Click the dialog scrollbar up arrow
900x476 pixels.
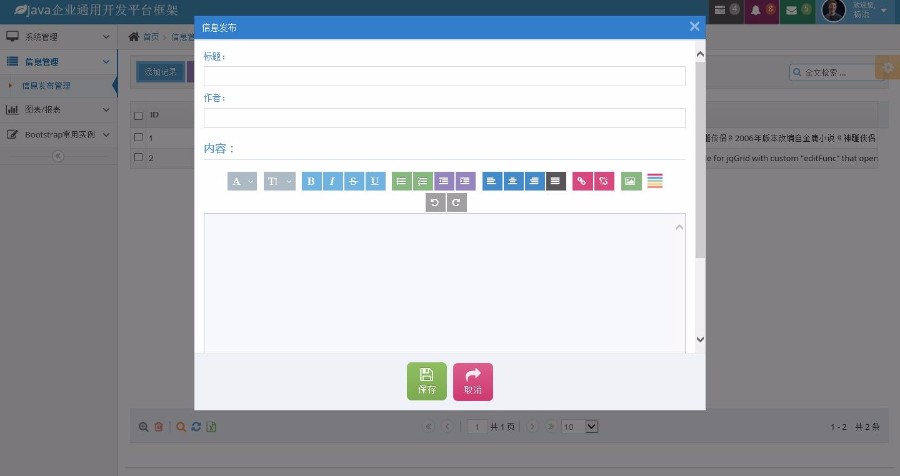click(700, 55)
